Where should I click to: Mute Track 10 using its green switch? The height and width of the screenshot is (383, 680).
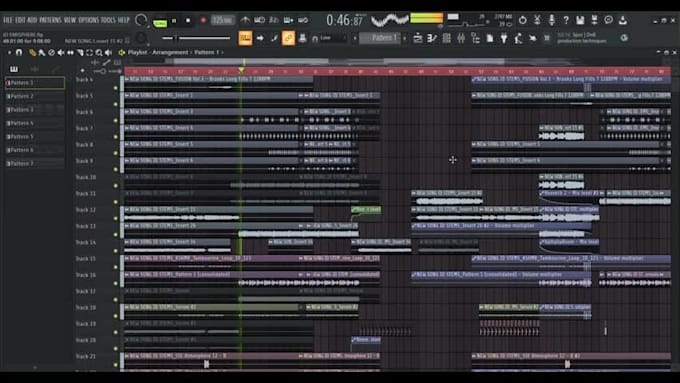point(115,186)
